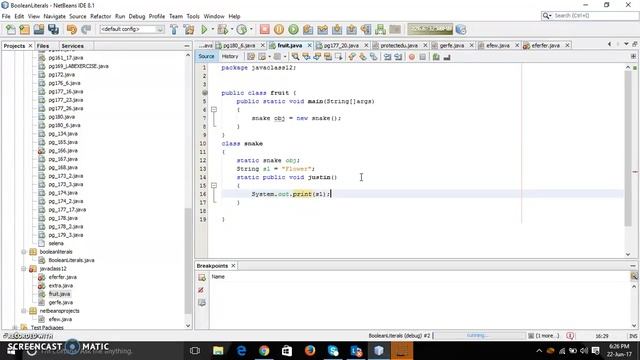The image size is (640, 360).
Task: Collapse the code fold at line 6
Action: coord(213,109)
